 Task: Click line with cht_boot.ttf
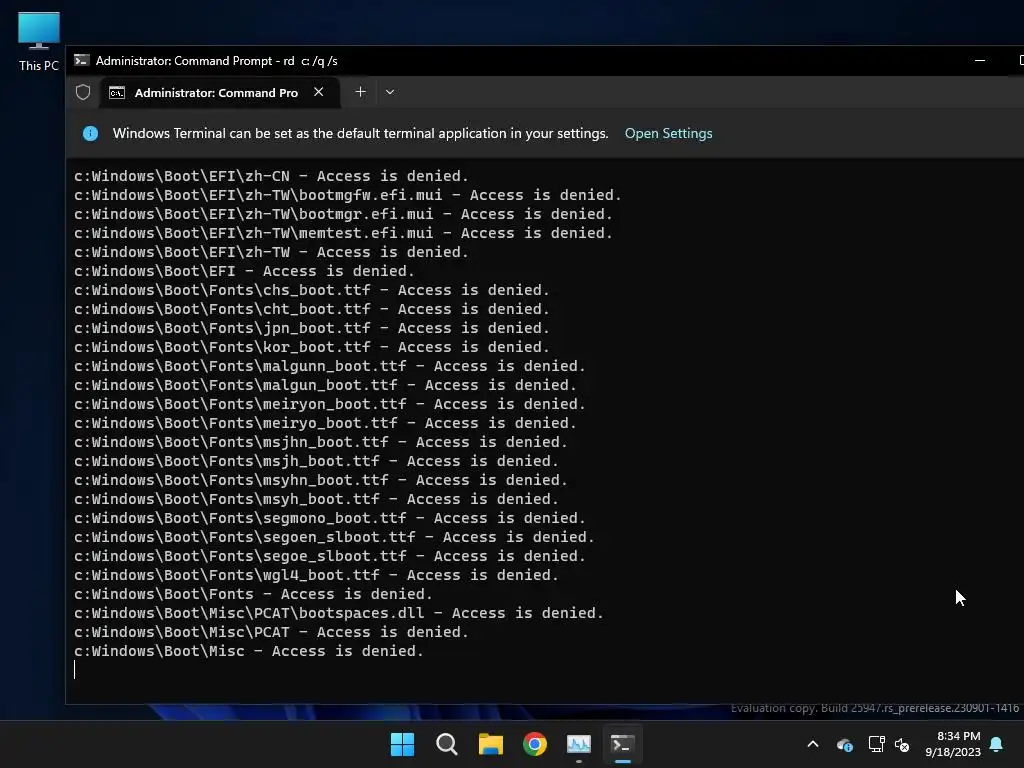click(312, 309)
